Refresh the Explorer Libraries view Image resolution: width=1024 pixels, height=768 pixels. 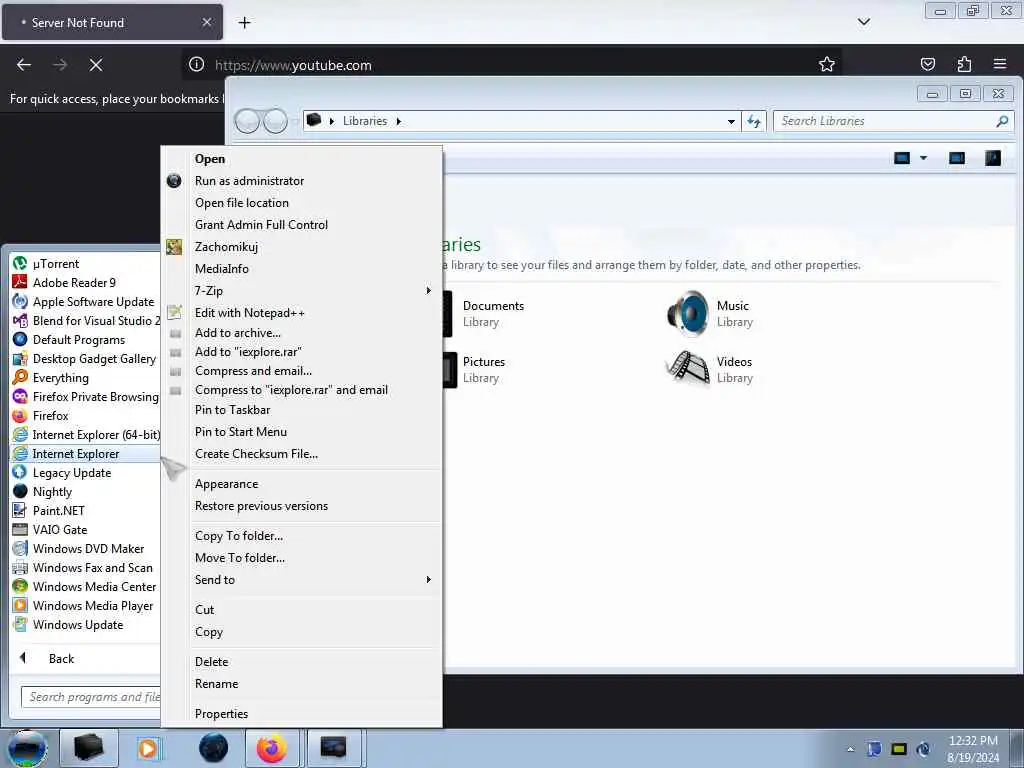[754, 121]
